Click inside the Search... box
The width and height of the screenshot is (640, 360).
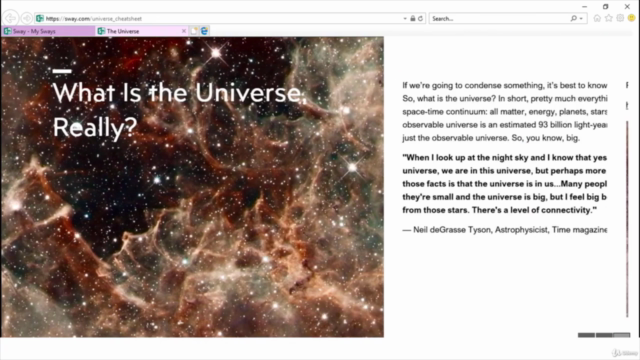click(500, 18)
